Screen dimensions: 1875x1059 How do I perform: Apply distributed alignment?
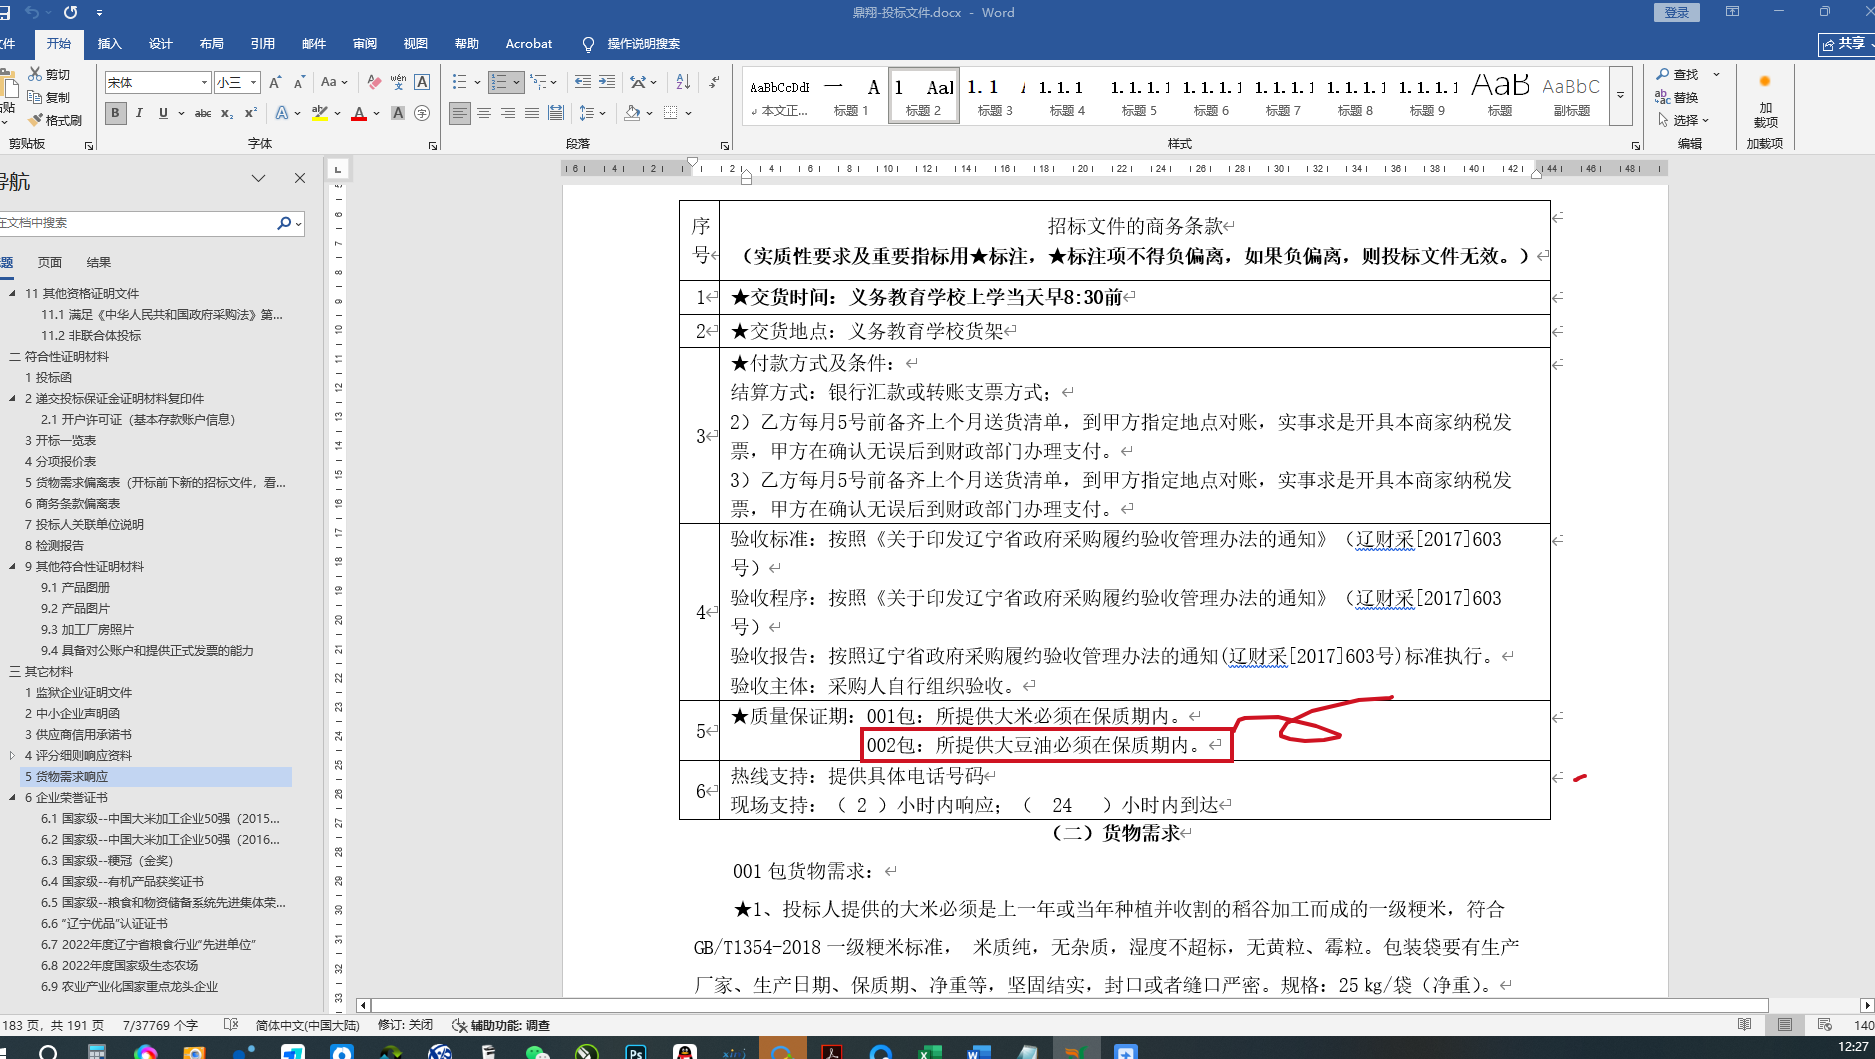coord(556,113)
